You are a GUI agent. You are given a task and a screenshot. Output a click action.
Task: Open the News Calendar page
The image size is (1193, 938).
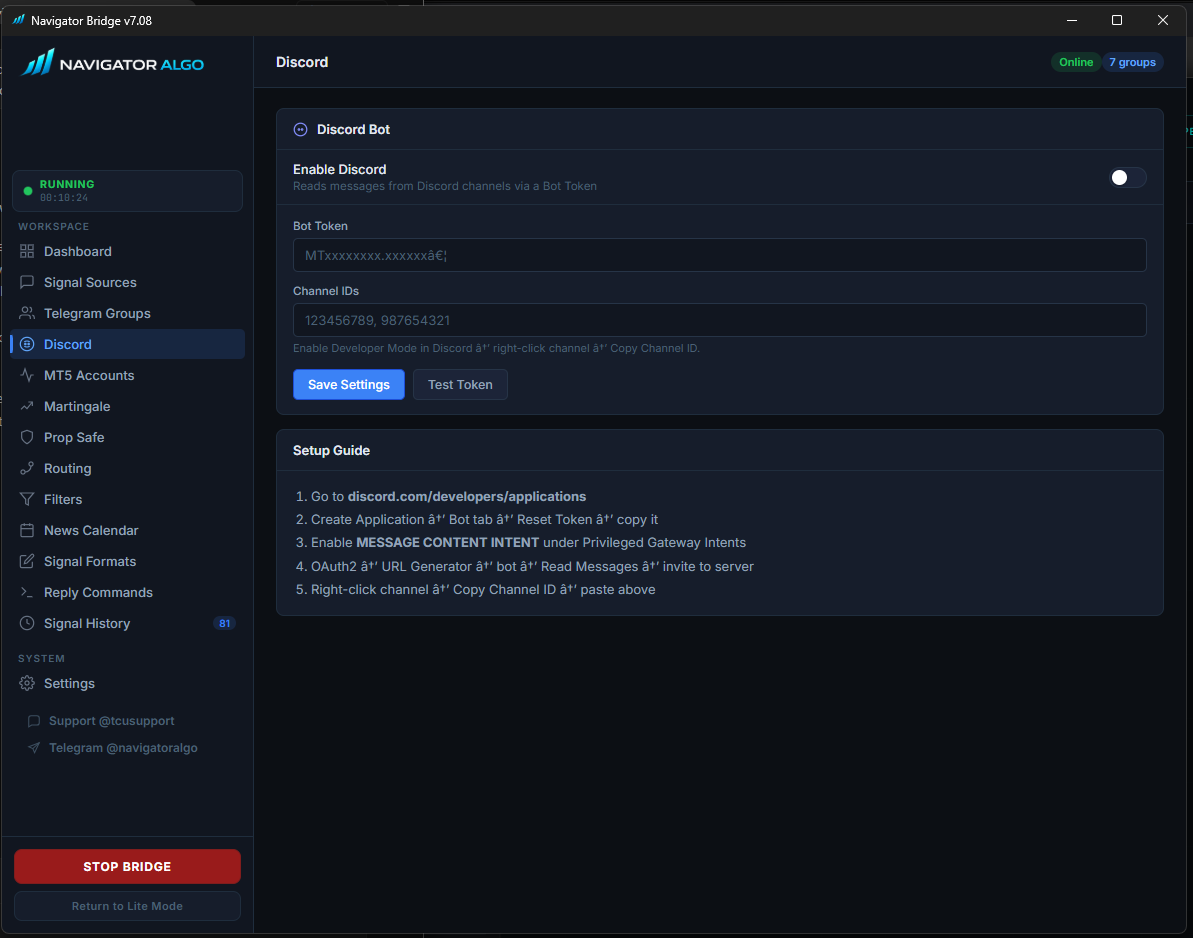pos(91,530)
